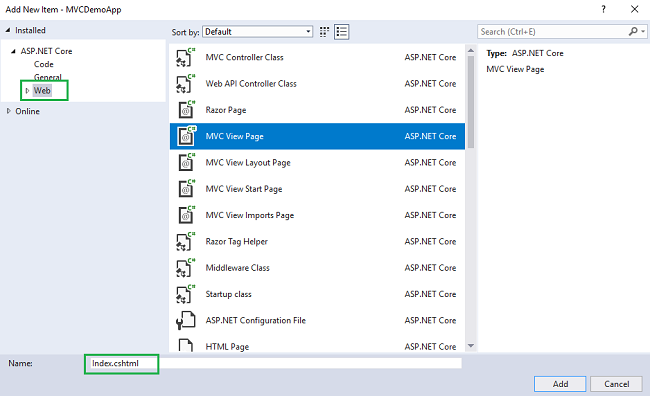The image size is (650, 396).
Task: Select the MVC View Layout Page icon
Action: [x=186, y=163]
